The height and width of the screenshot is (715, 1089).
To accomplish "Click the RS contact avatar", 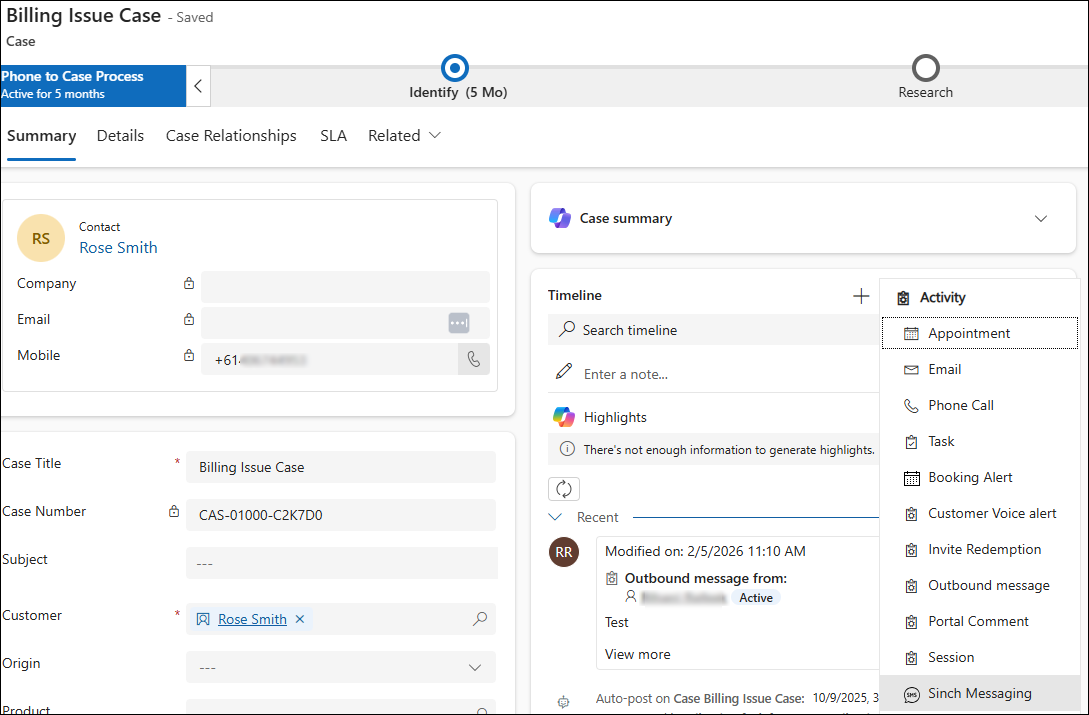I will coord(41,238).
